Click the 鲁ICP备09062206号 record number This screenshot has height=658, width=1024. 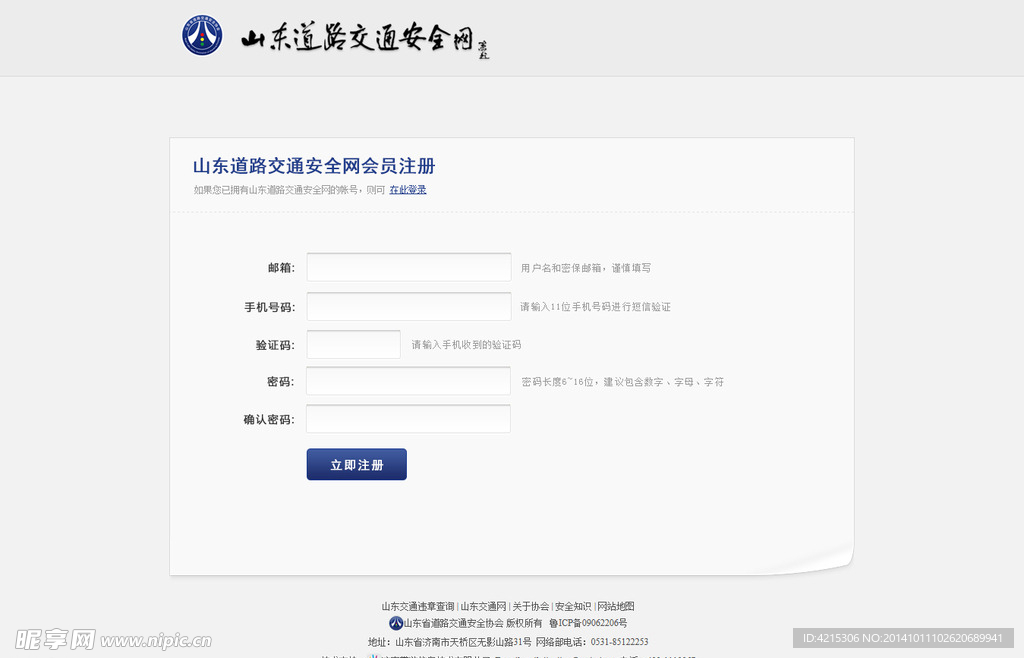click(588, 623)
